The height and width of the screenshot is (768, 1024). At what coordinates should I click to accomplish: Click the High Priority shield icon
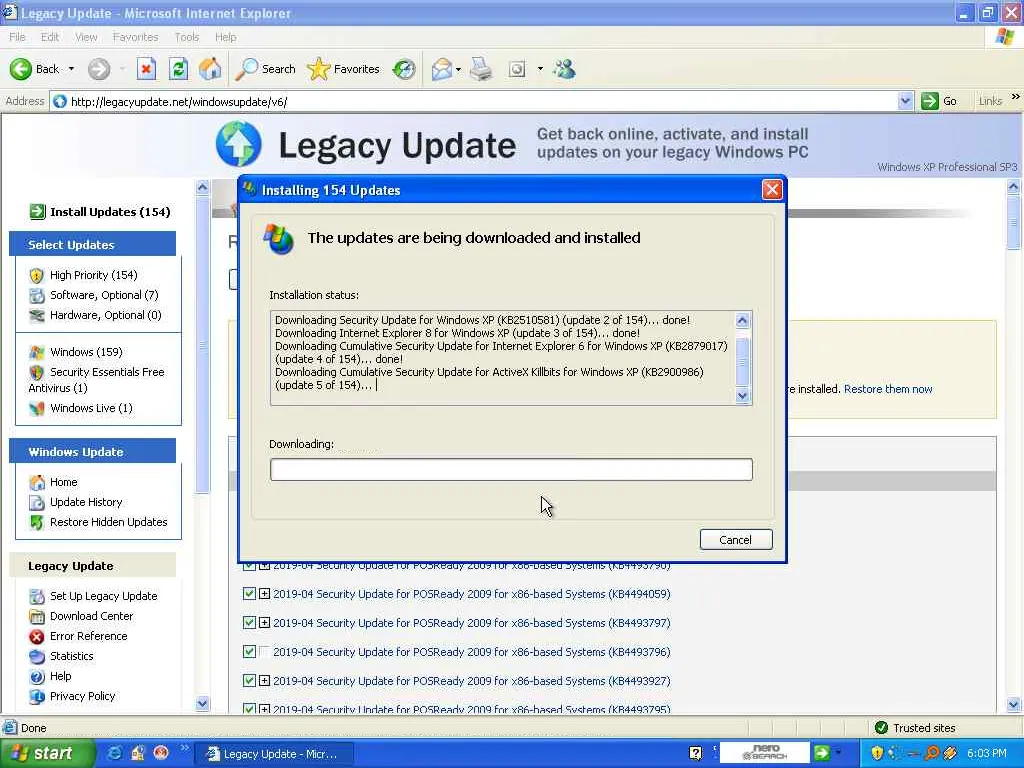point(37,275)
